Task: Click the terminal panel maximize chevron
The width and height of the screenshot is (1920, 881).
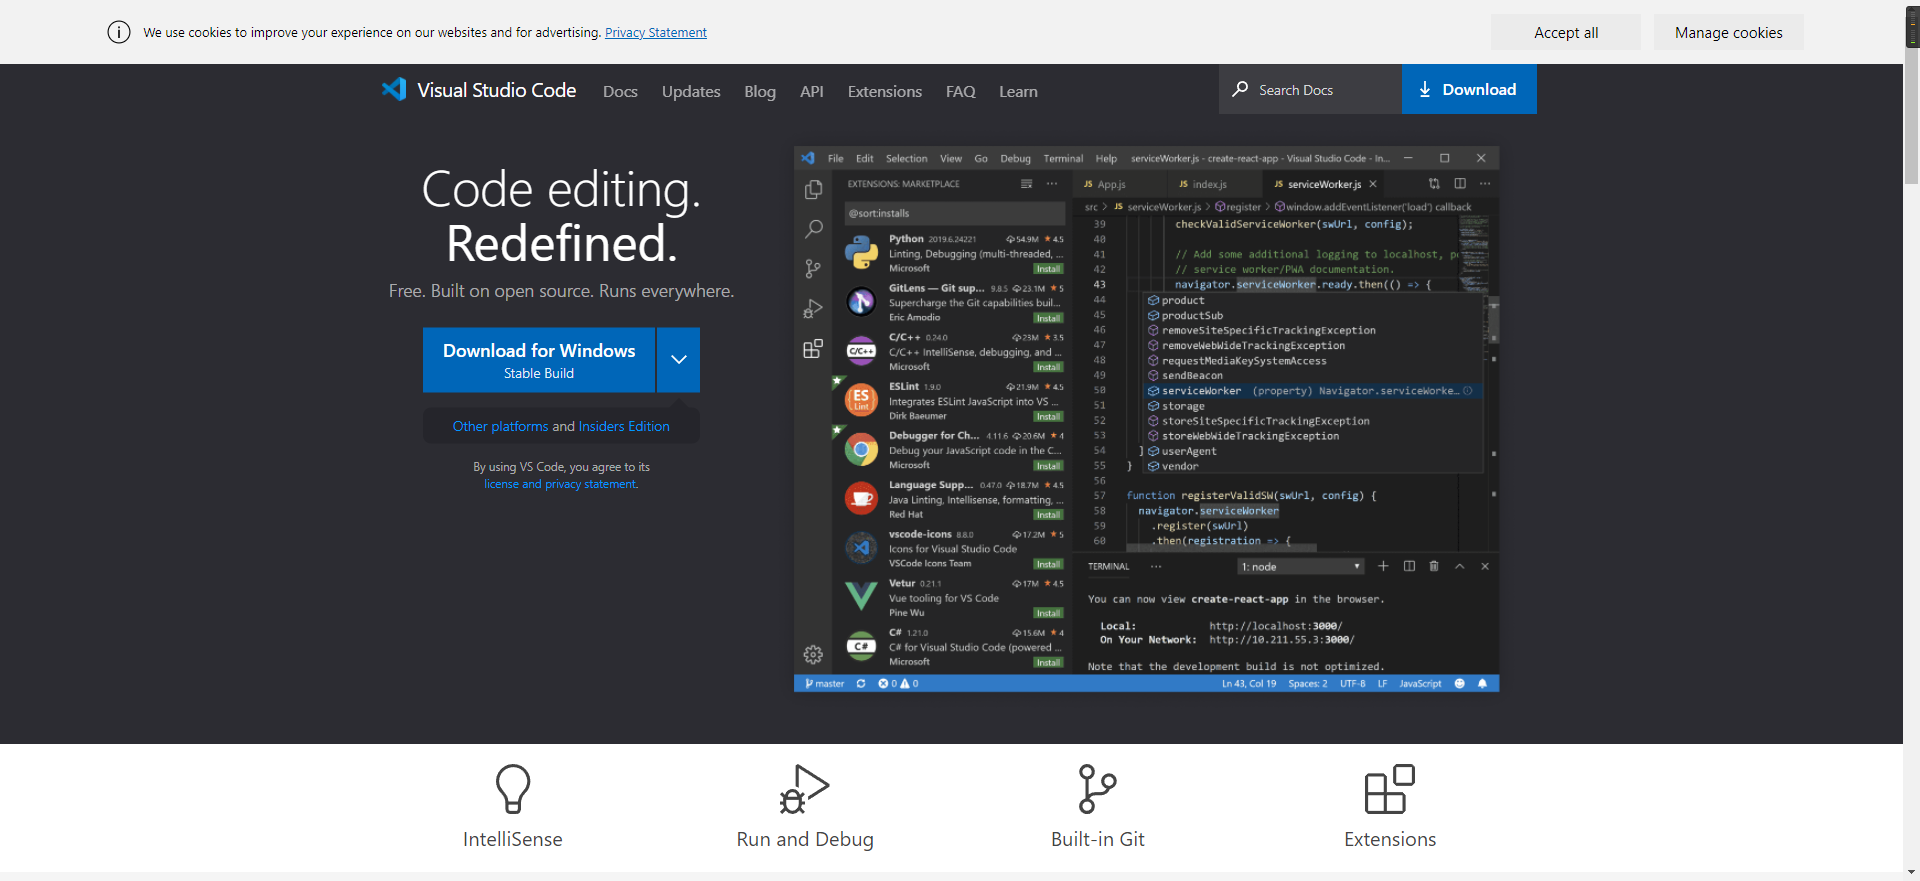Action: tap(1460, 566)
